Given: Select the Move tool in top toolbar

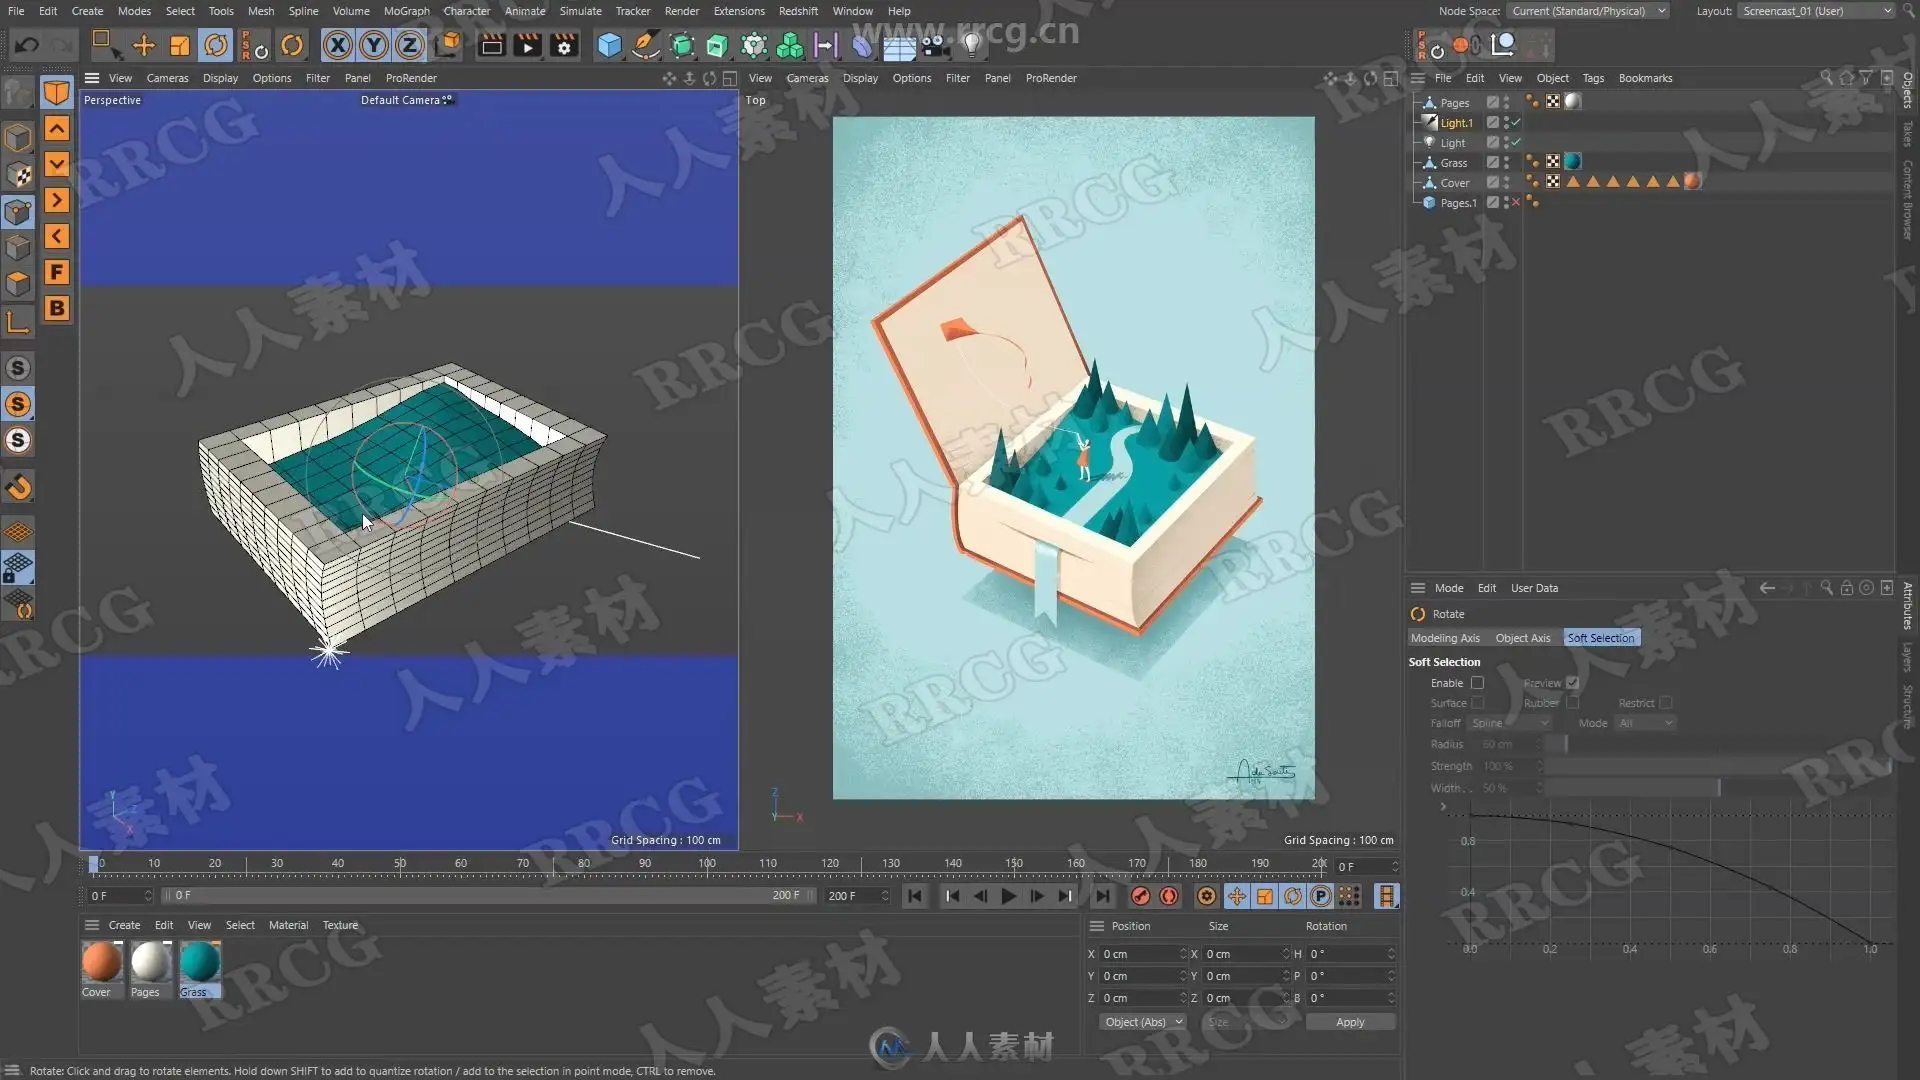Looking at the screenshot, I should point(144,45).
